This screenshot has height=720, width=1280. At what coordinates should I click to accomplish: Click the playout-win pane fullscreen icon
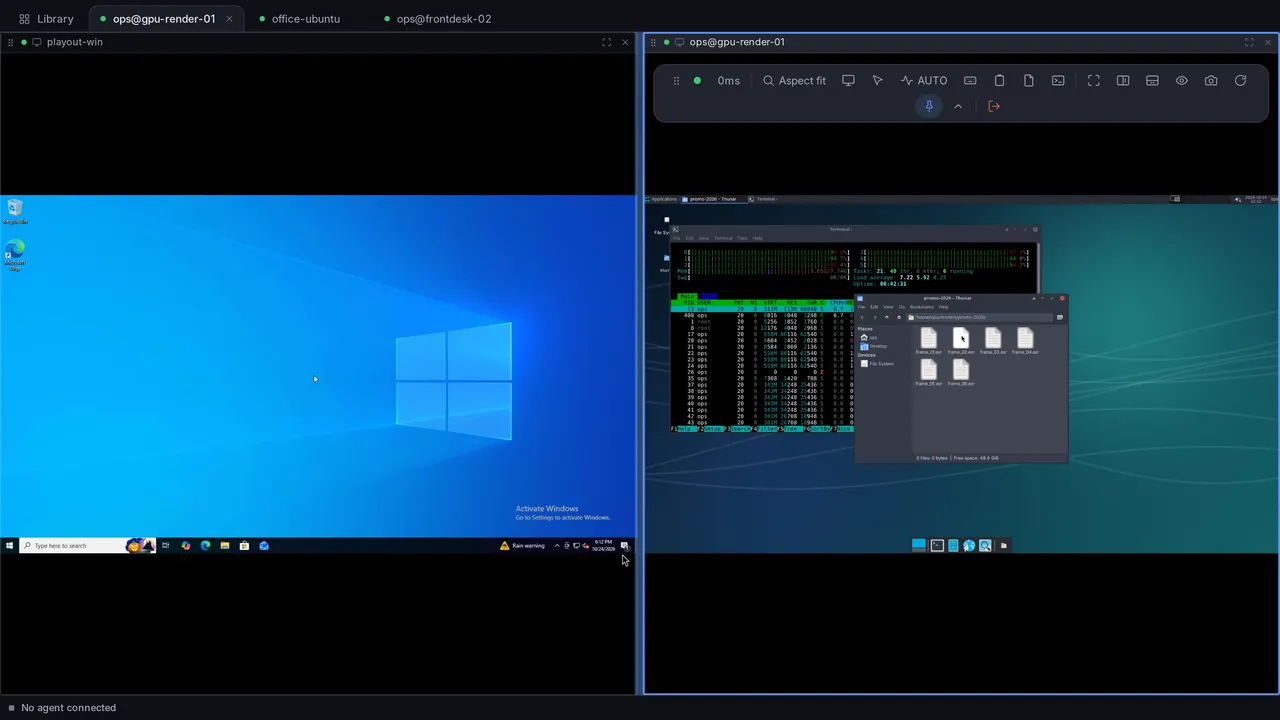(x=606, y=42)
